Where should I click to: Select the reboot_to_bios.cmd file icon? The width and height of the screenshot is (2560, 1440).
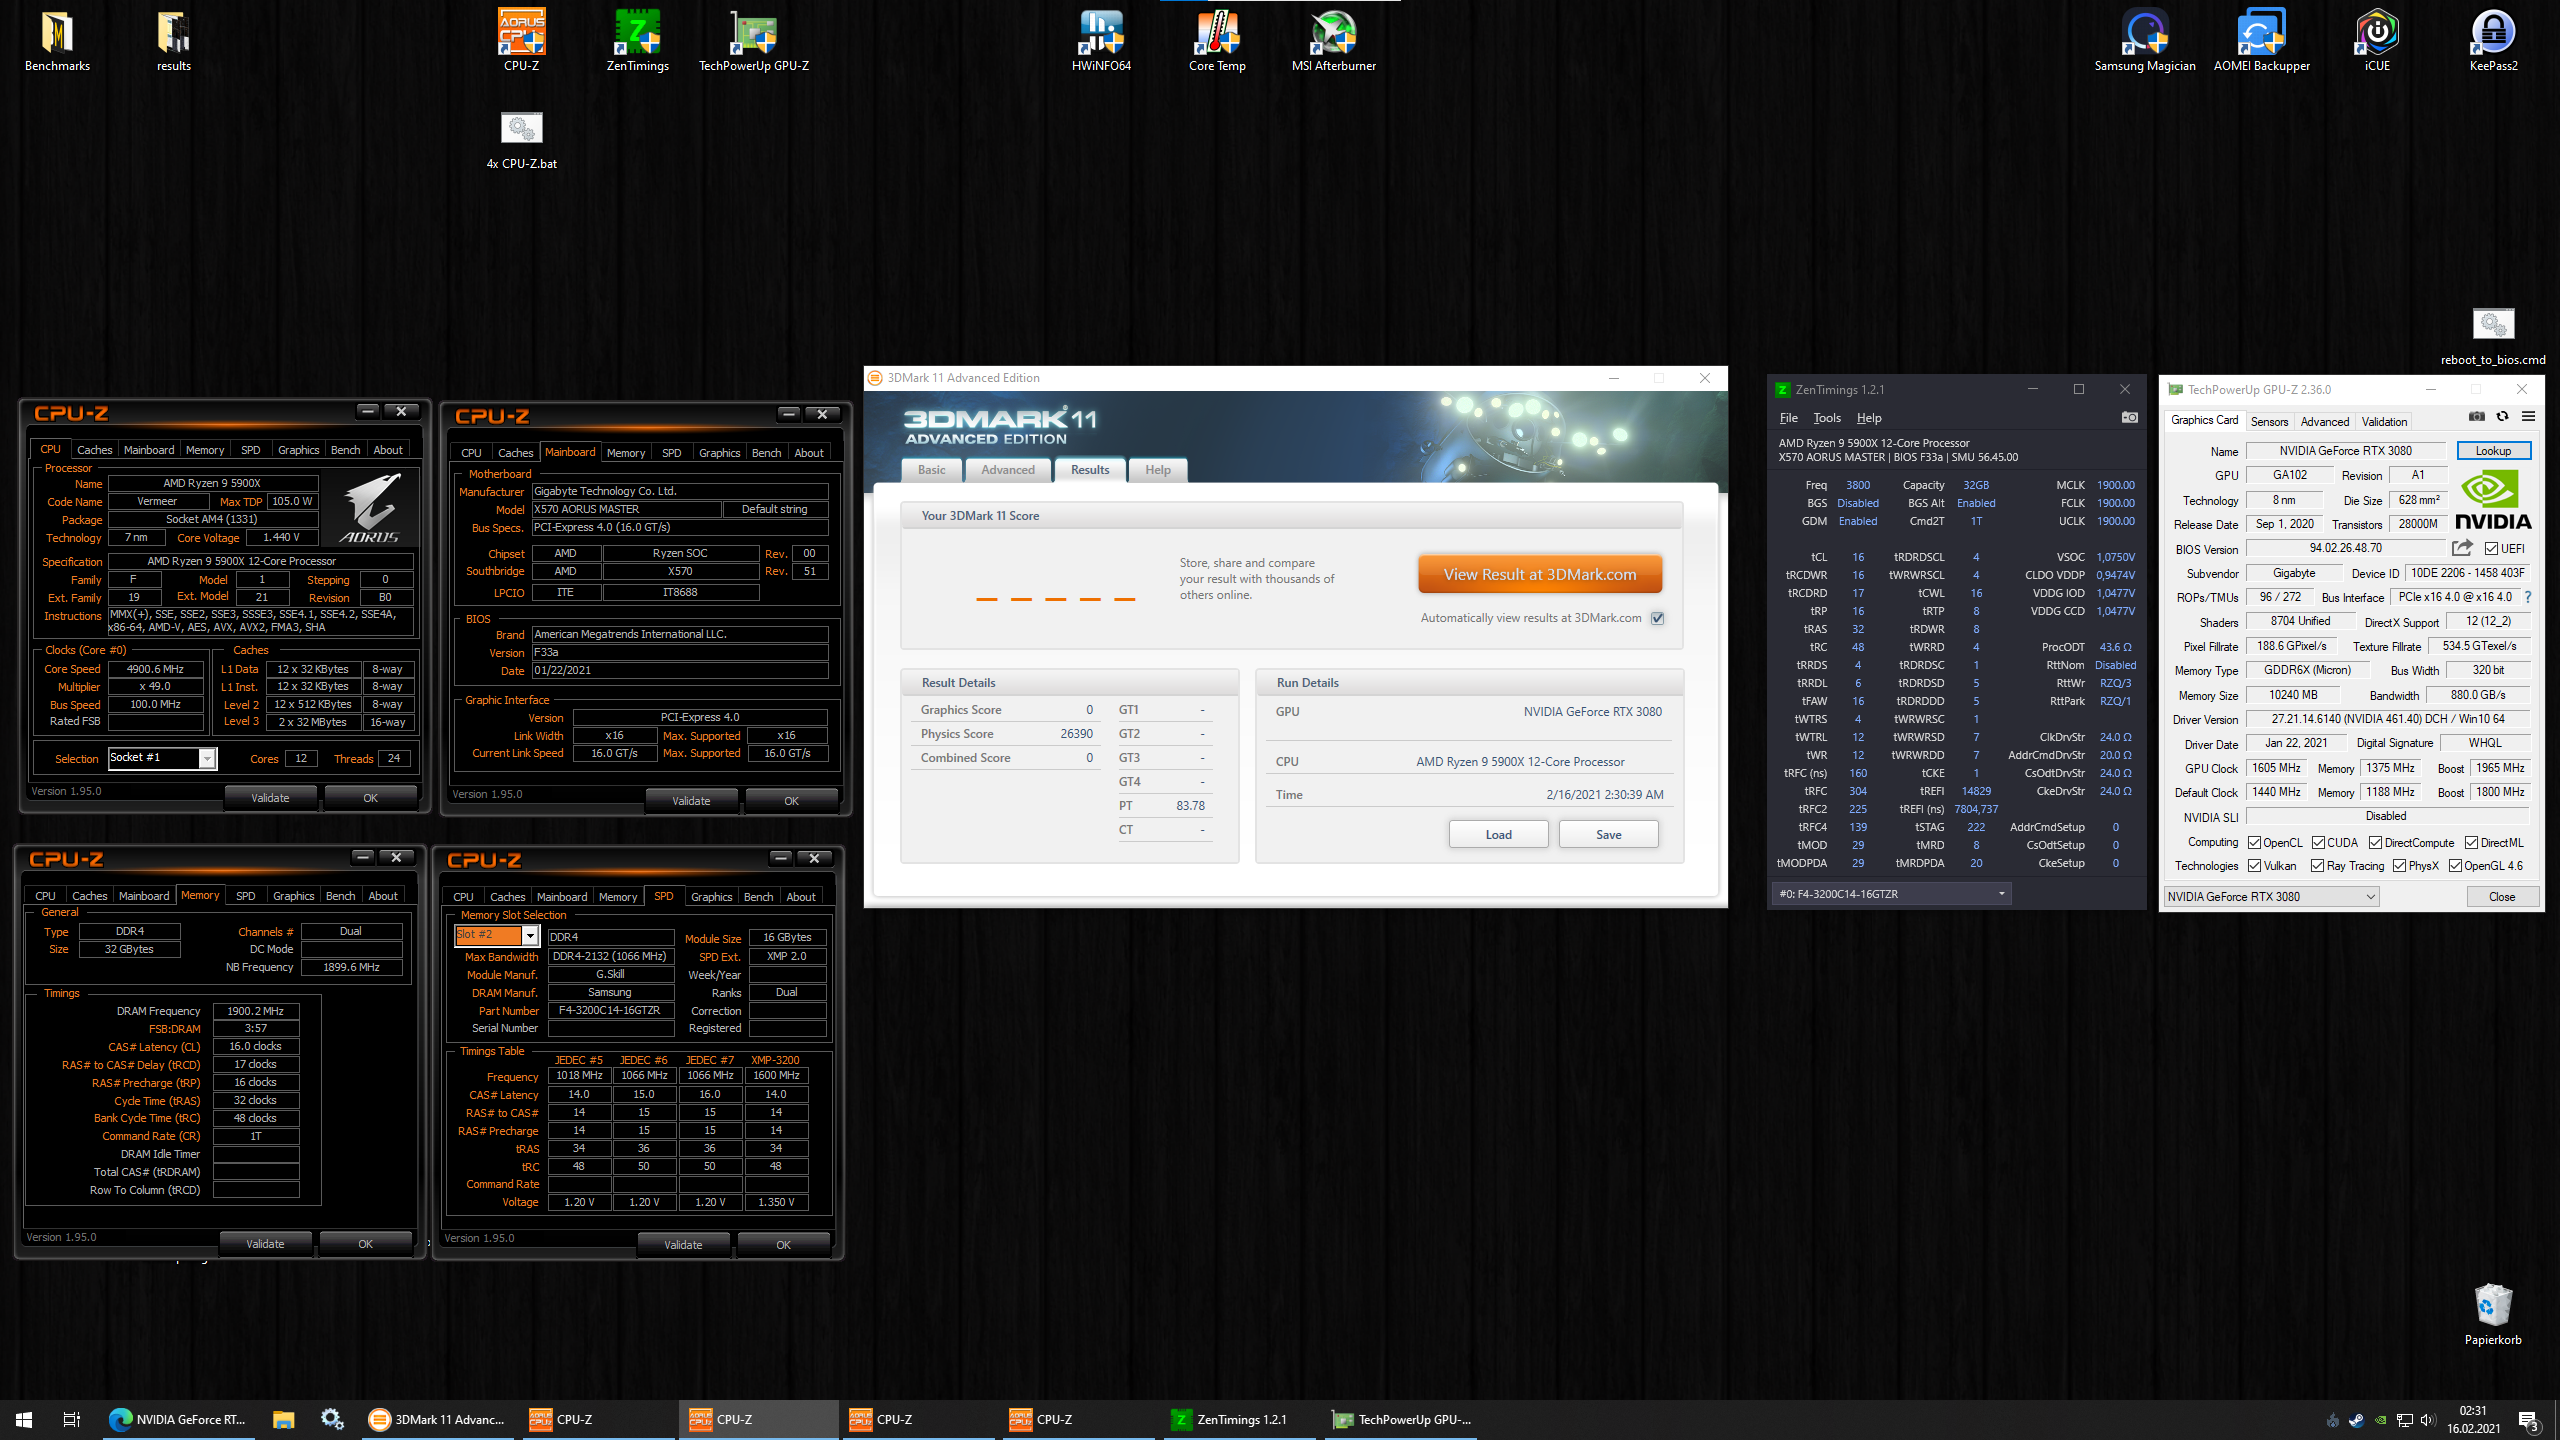[2493, 337]
